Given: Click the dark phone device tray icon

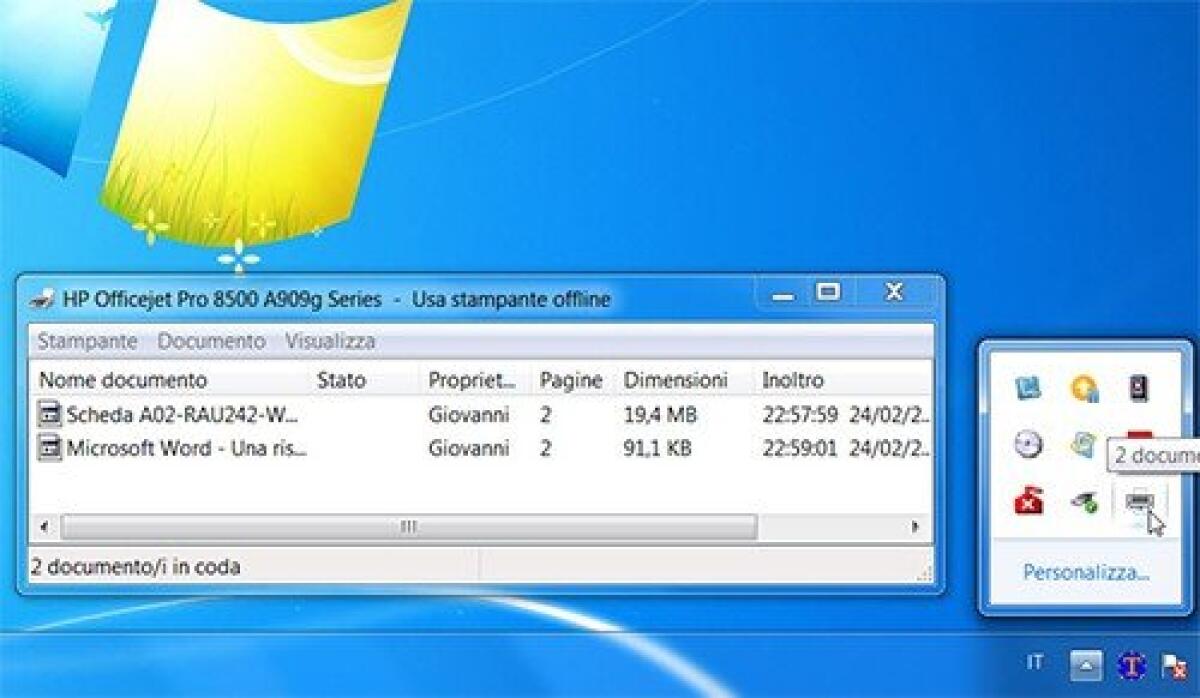Looking at the screenshot, I should pyautogui.click(x=1139, y=388).
